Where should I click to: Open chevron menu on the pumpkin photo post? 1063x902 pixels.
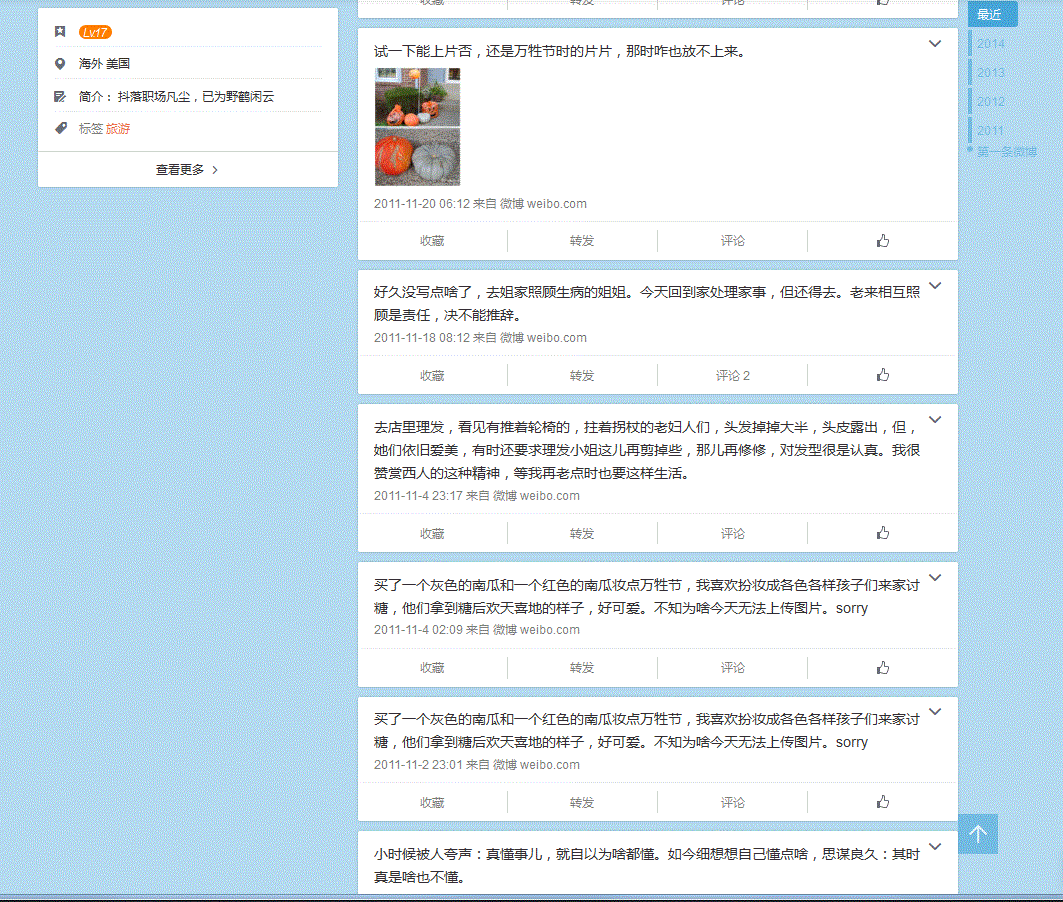935,44
